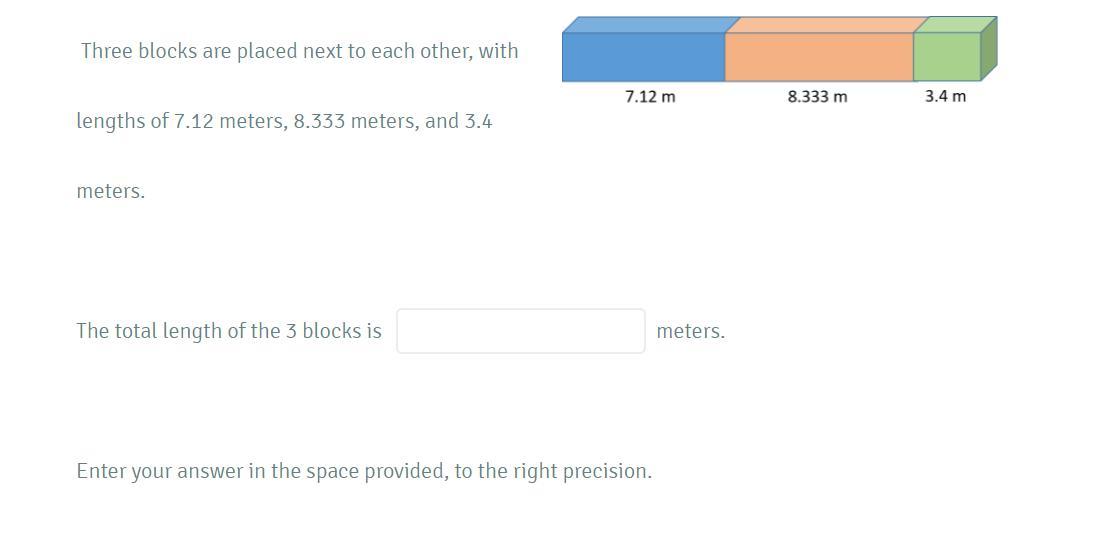This screenshot has width=1110, height=543.
Task: Click the "3.4 m" label under the diagram
Action: tap(945, 96)
